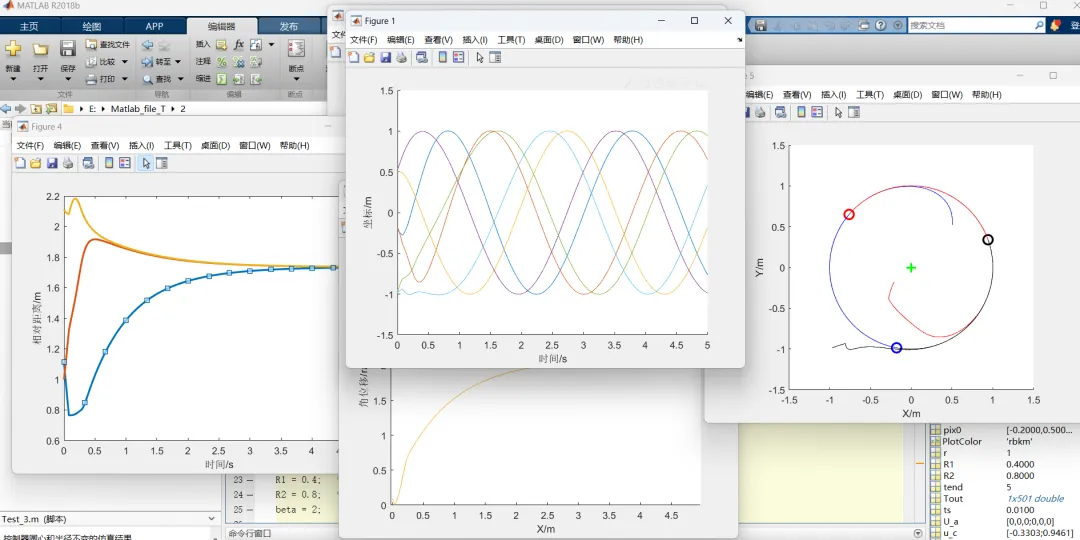Open 桌面(D) menu in Figure 5 window
This screenshot has height=540, width=1080.
point(908,94)
